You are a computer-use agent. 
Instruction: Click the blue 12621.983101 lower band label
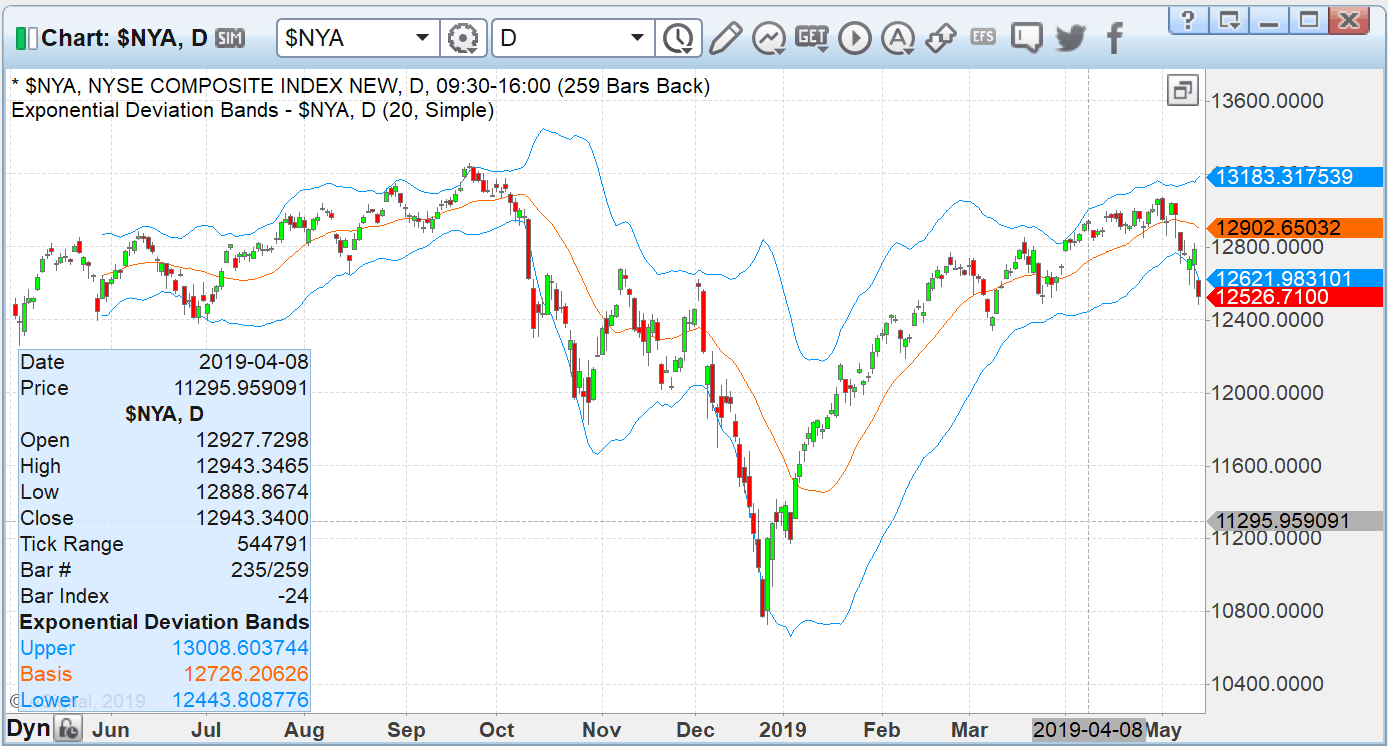pos(1296,279)
